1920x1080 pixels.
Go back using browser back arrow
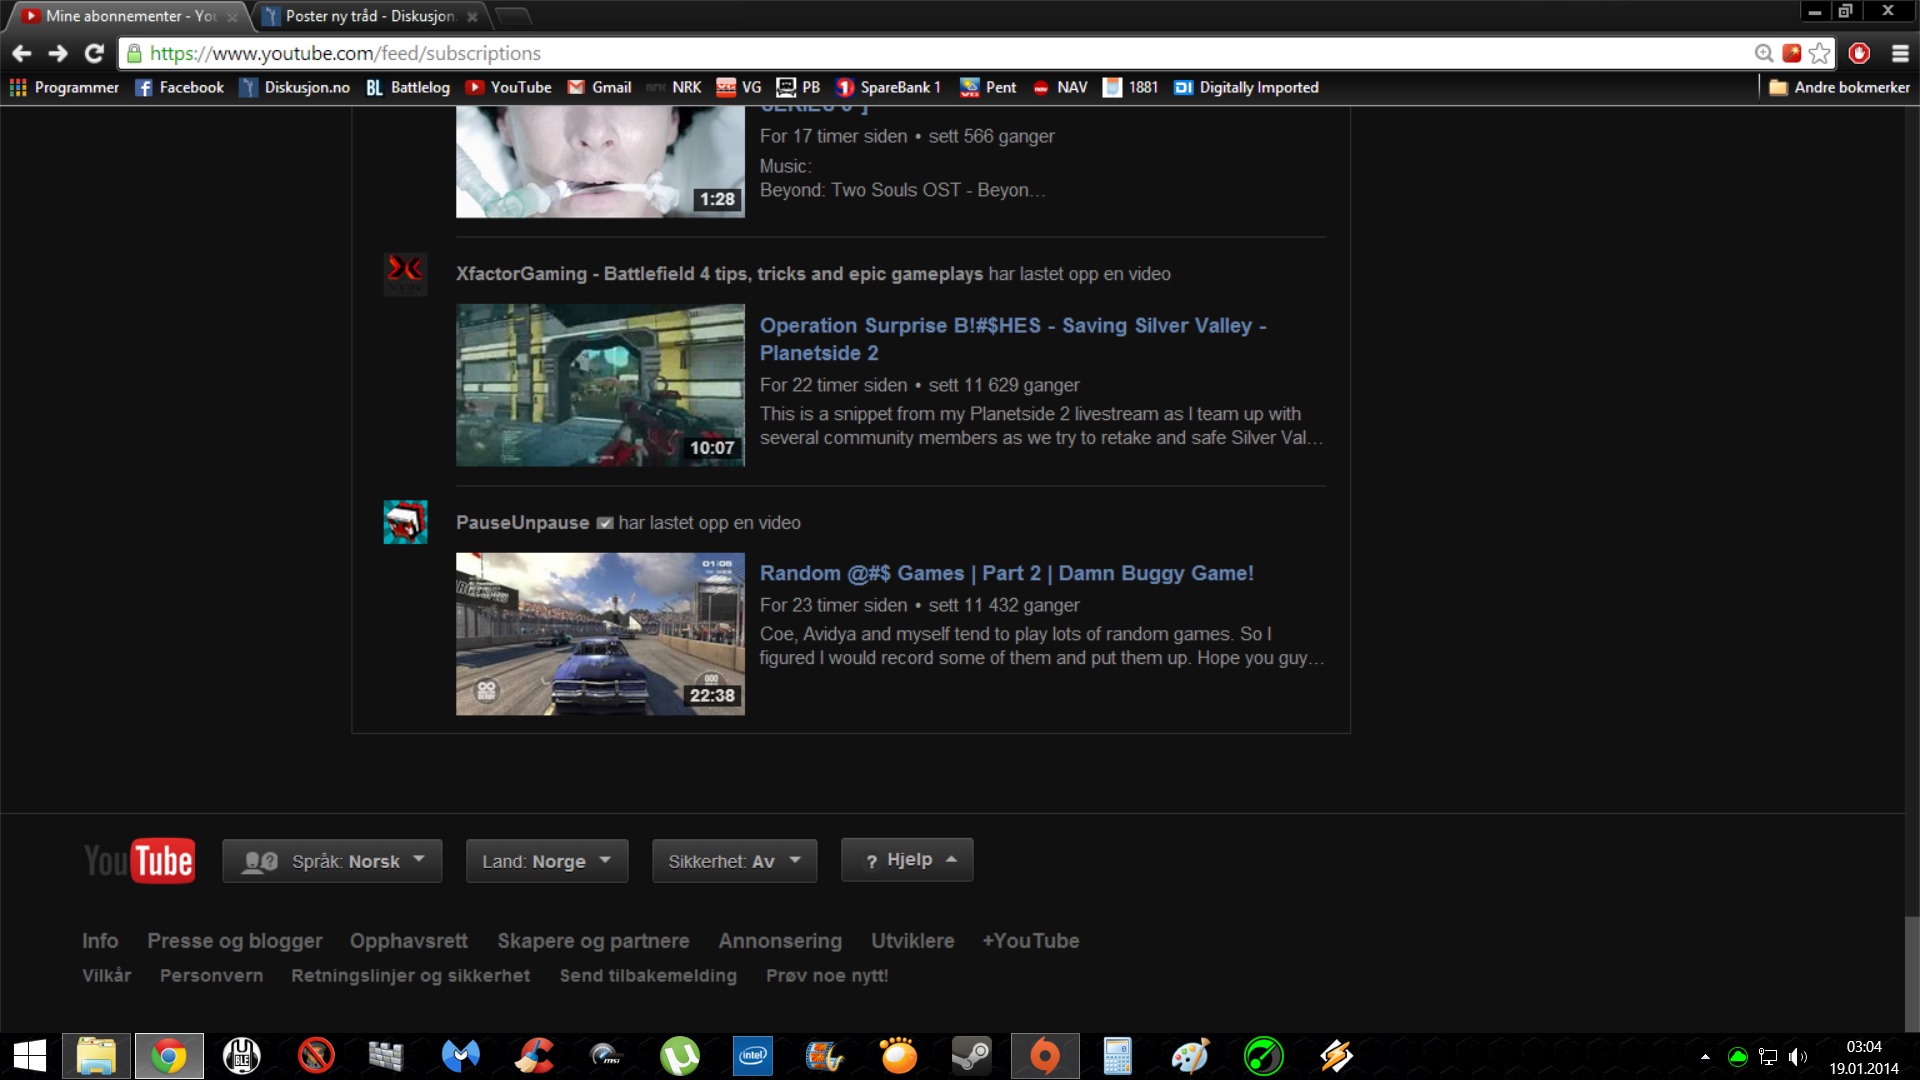22,53
